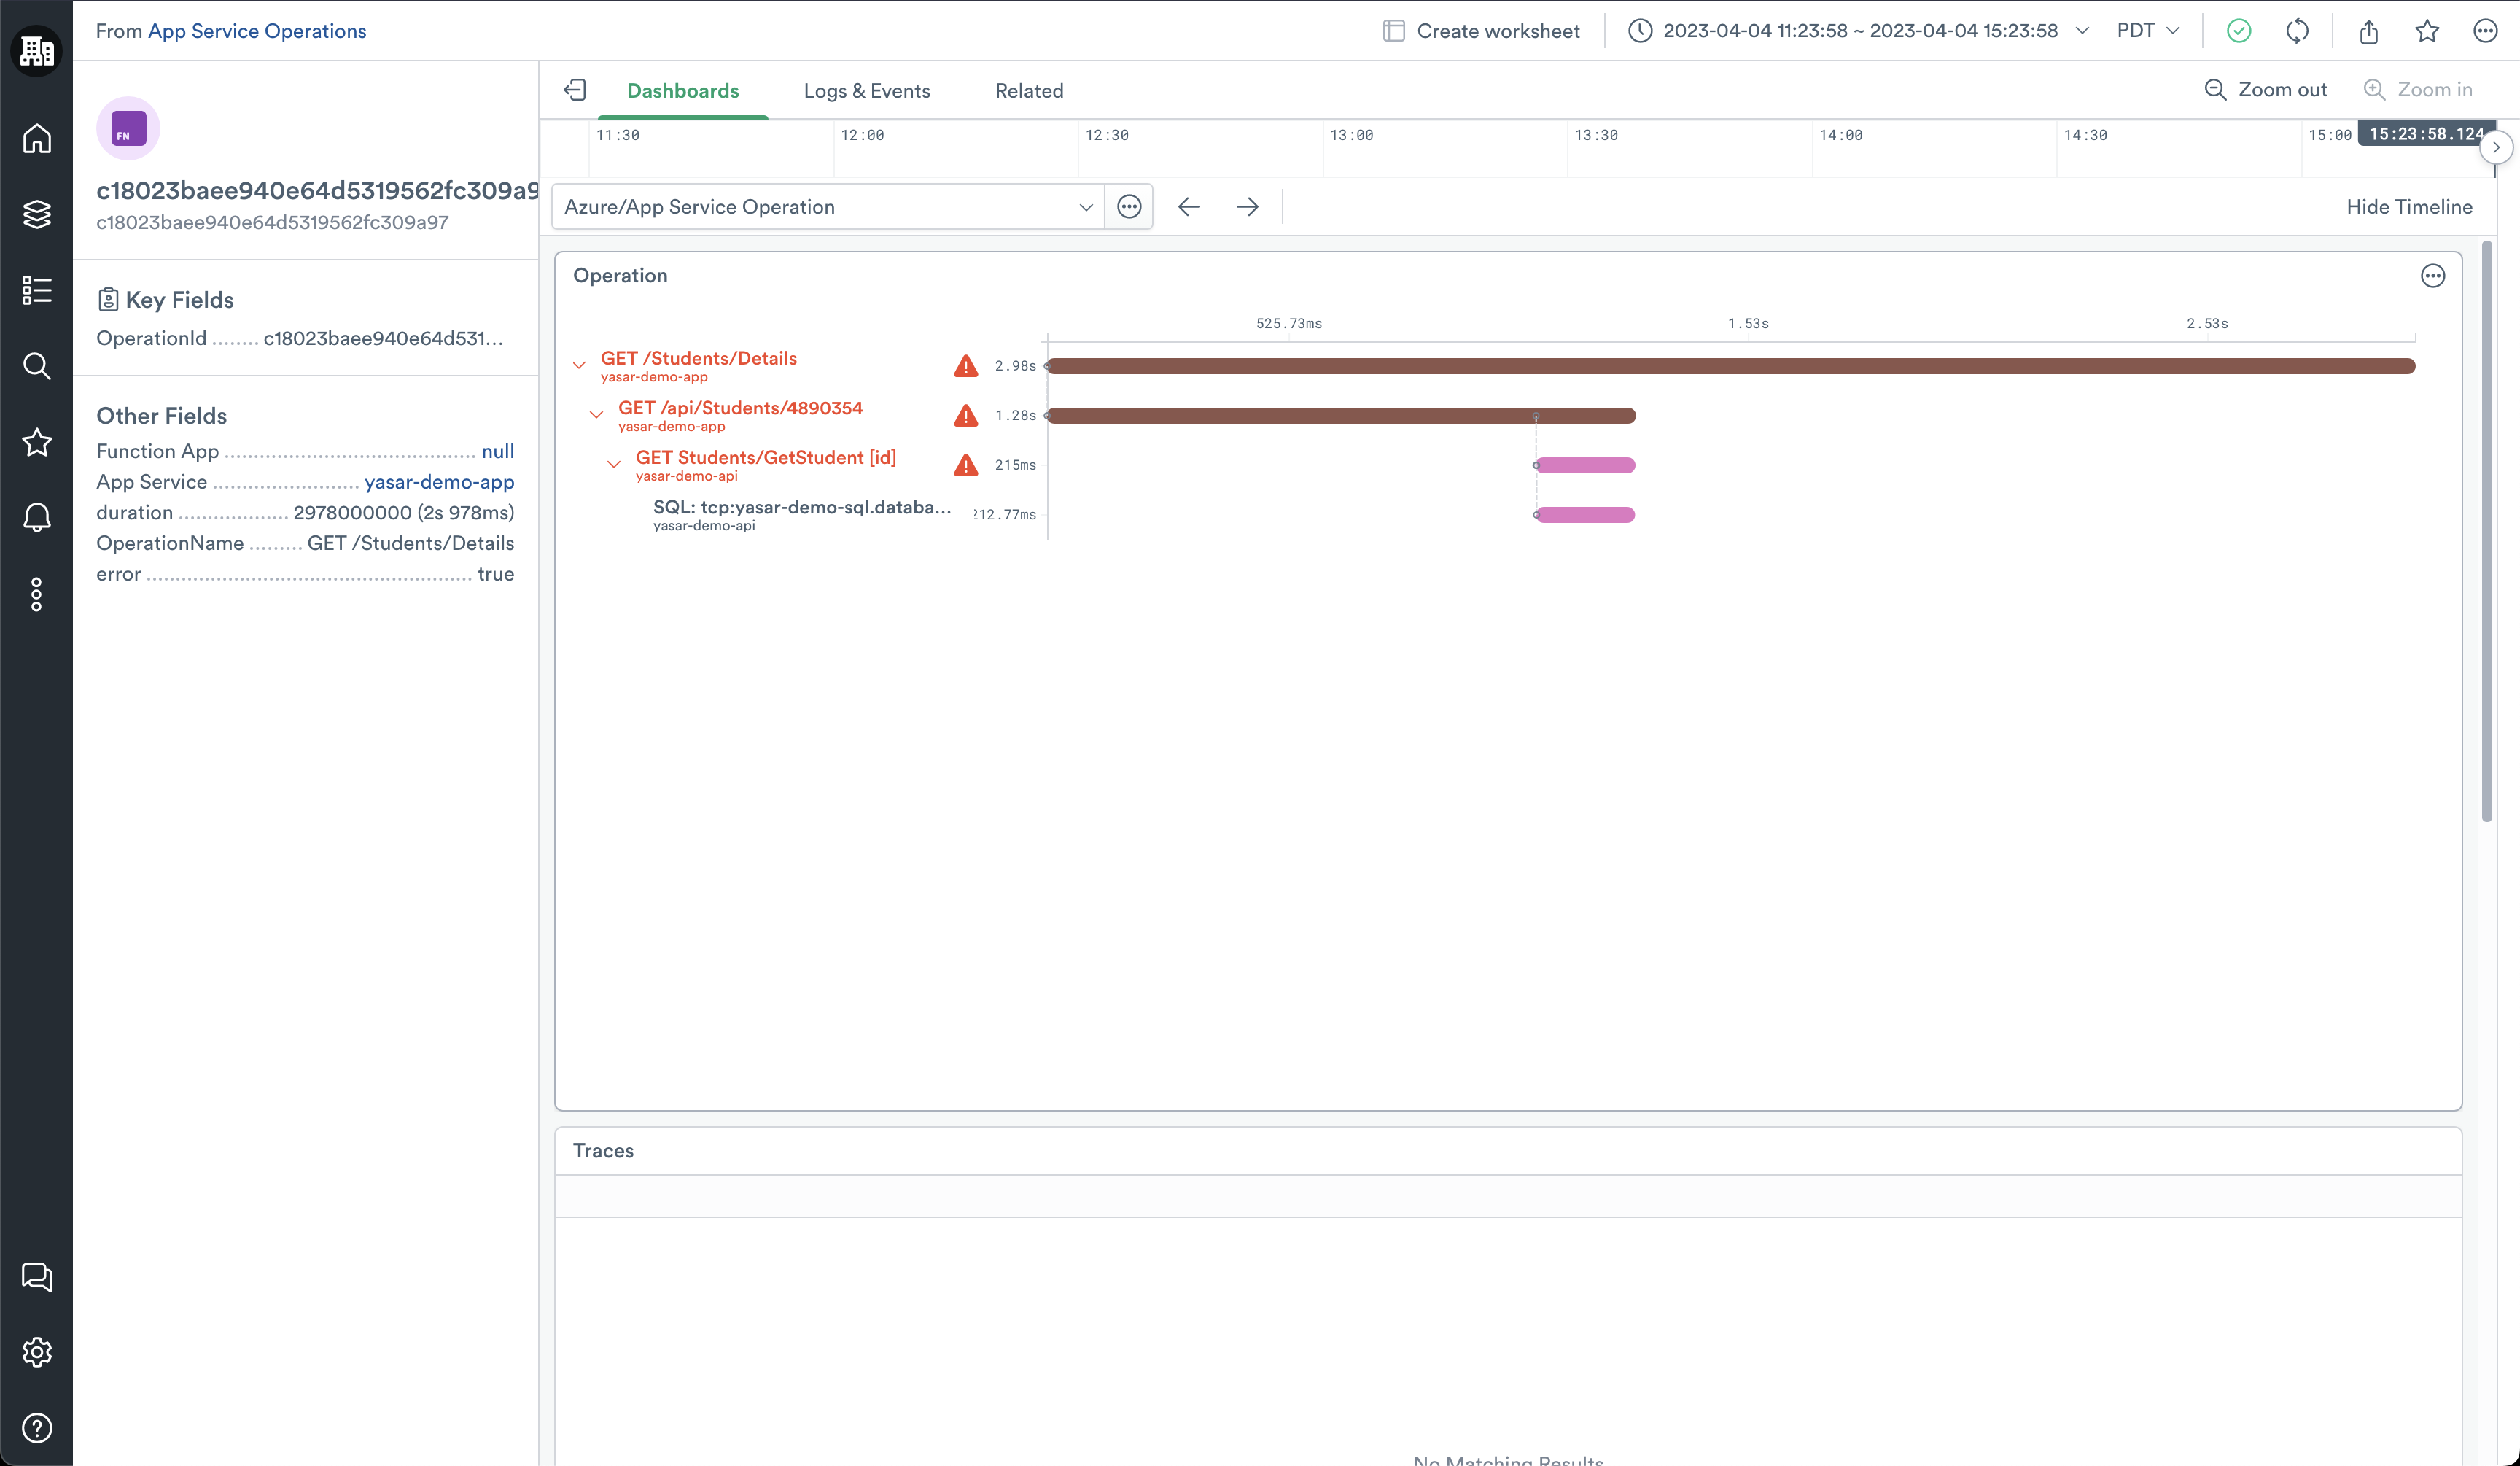Click the 13:00 mark on timeline
The width and height of the screenshot is (2520, 1466).
1351,136
